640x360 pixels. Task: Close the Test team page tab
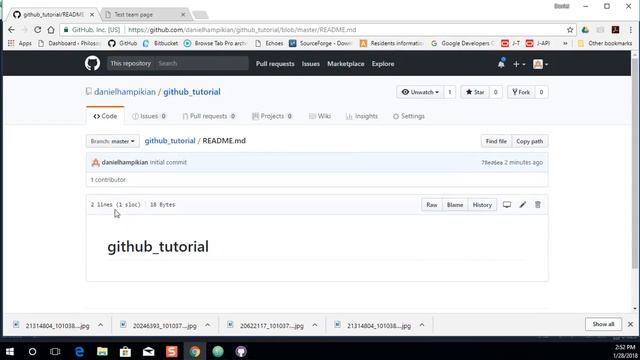click(x=183, y=14)
